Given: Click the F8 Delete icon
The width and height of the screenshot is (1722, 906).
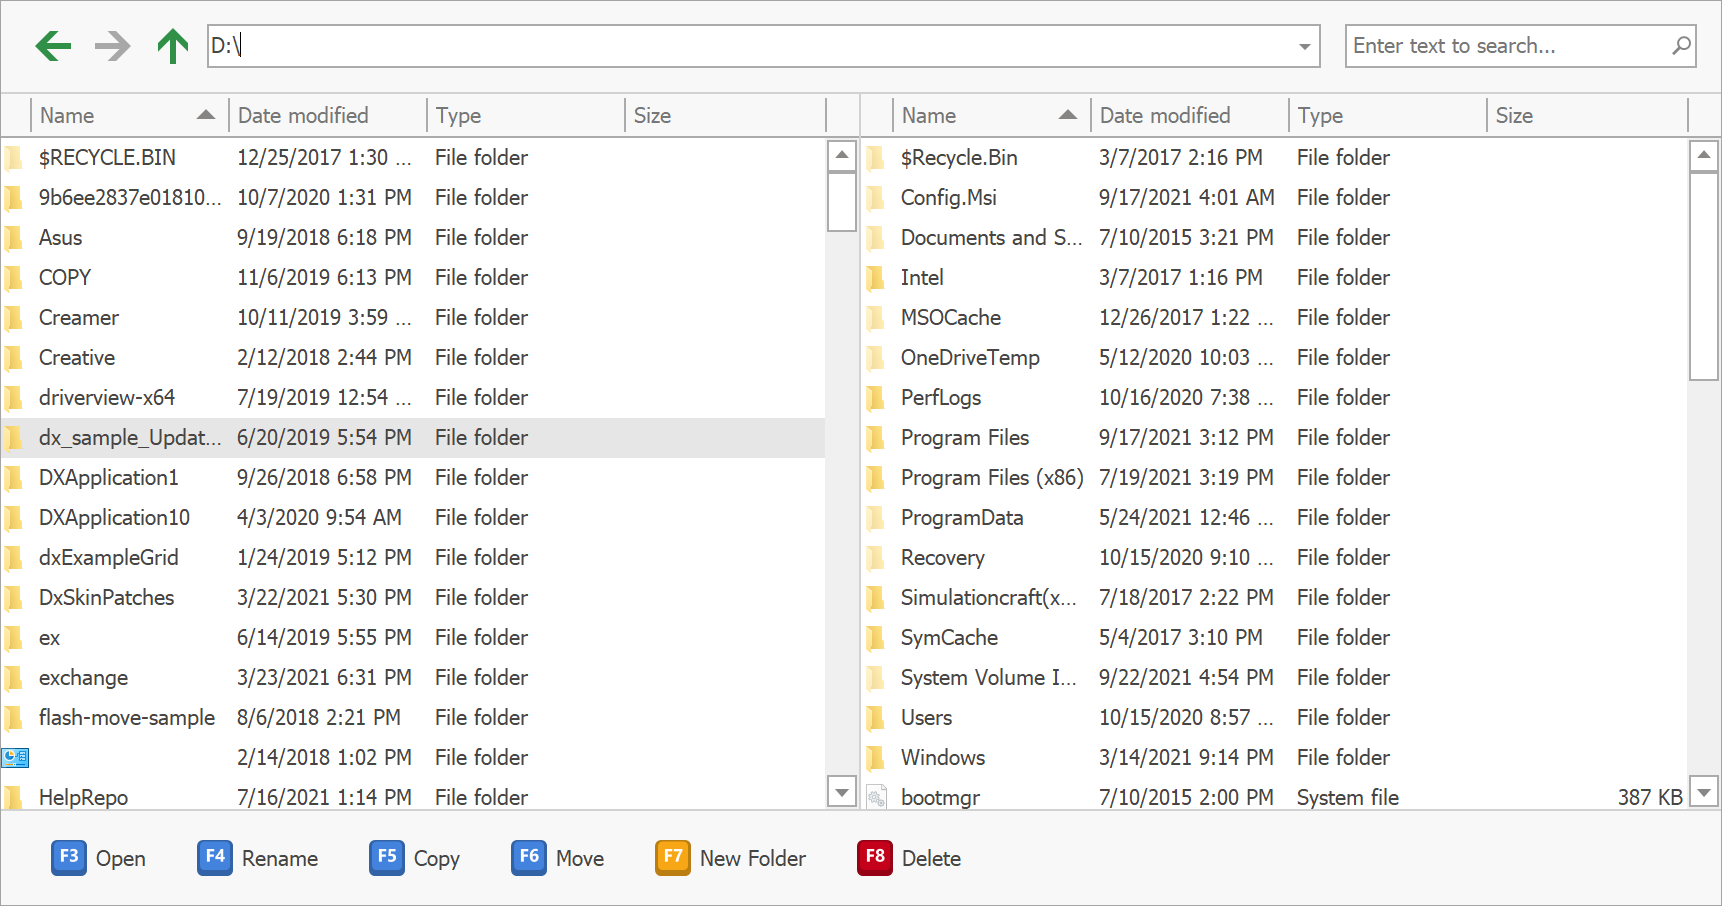Looking at the screenshot, I should coord(875,858).
